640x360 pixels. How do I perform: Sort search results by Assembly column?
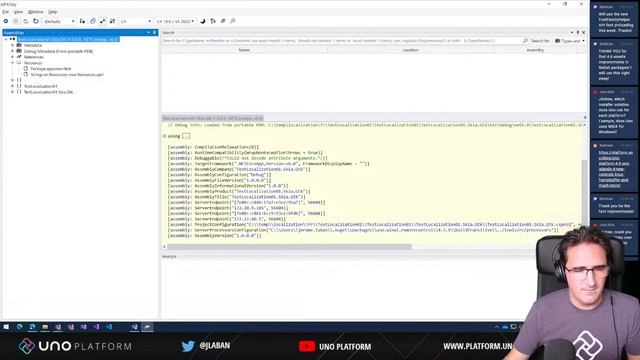[x=535, y=50]
